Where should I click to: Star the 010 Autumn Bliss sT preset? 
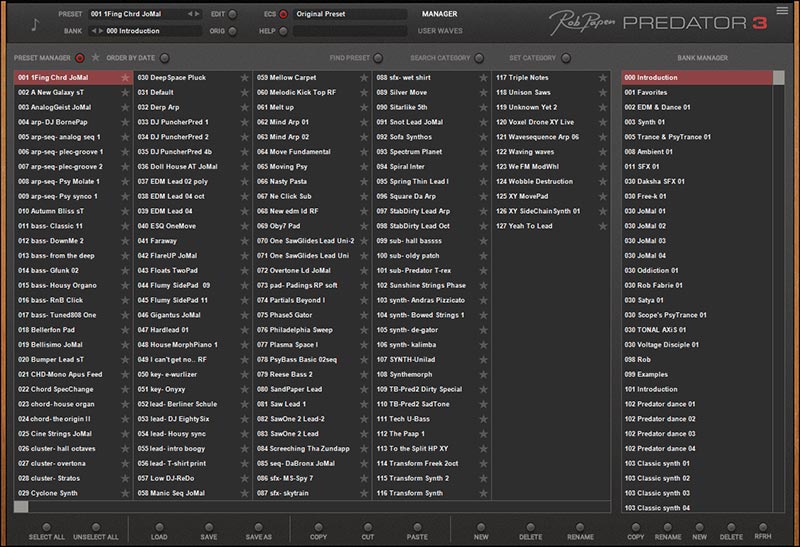coord(125,211)
